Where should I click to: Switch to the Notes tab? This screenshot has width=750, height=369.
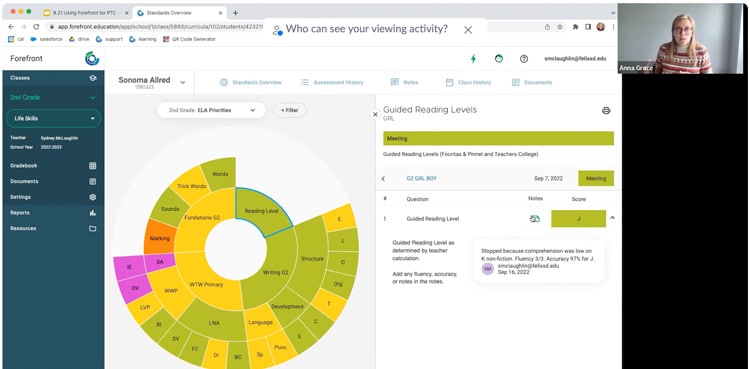point(405,82)
